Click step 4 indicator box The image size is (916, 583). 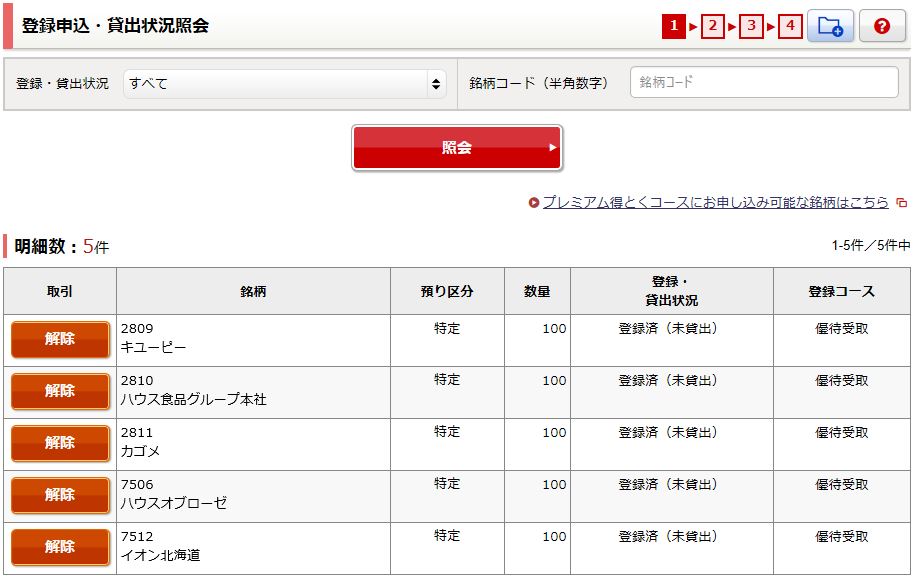[791, 27]
